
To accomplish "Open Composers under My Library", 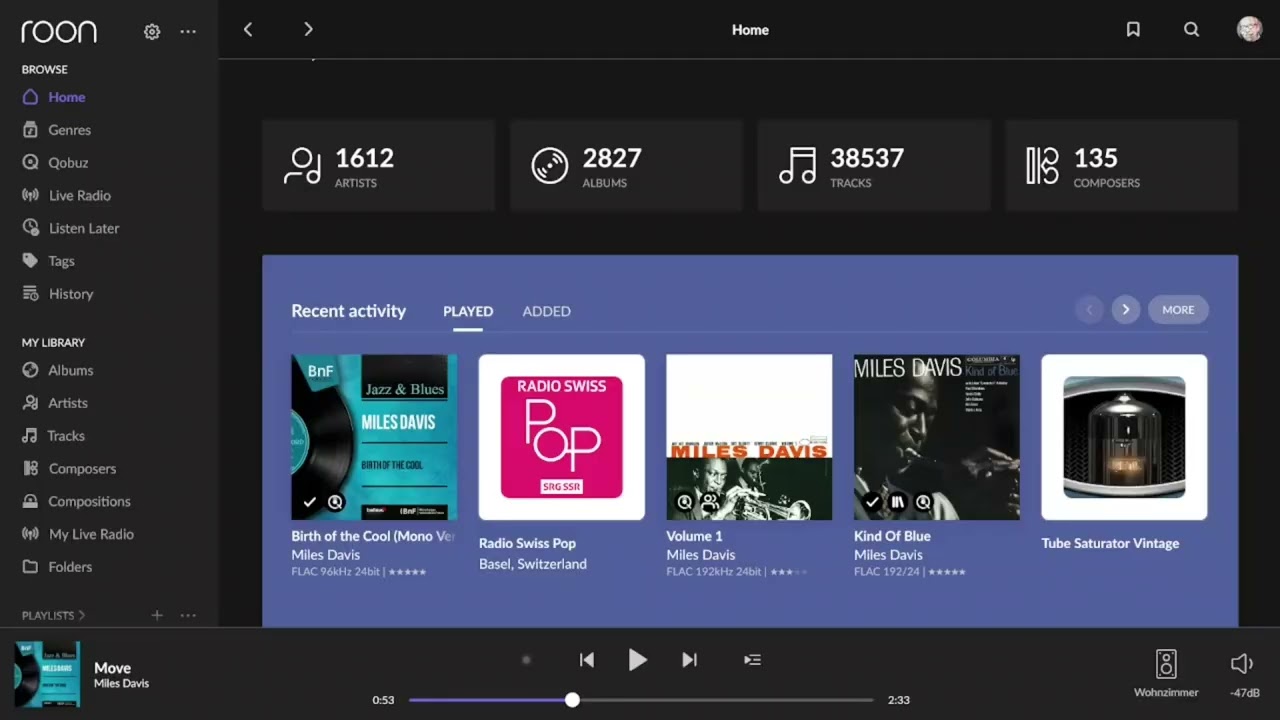I will (69, 469).
